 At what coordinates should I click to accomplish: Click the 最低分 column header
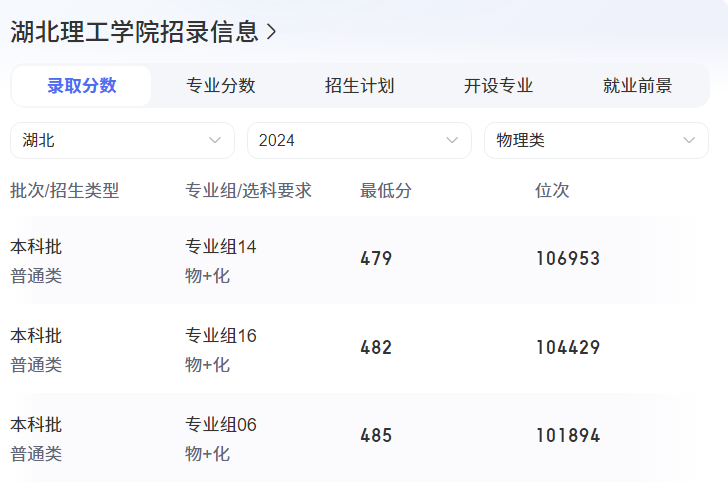[x=386, y=190]
